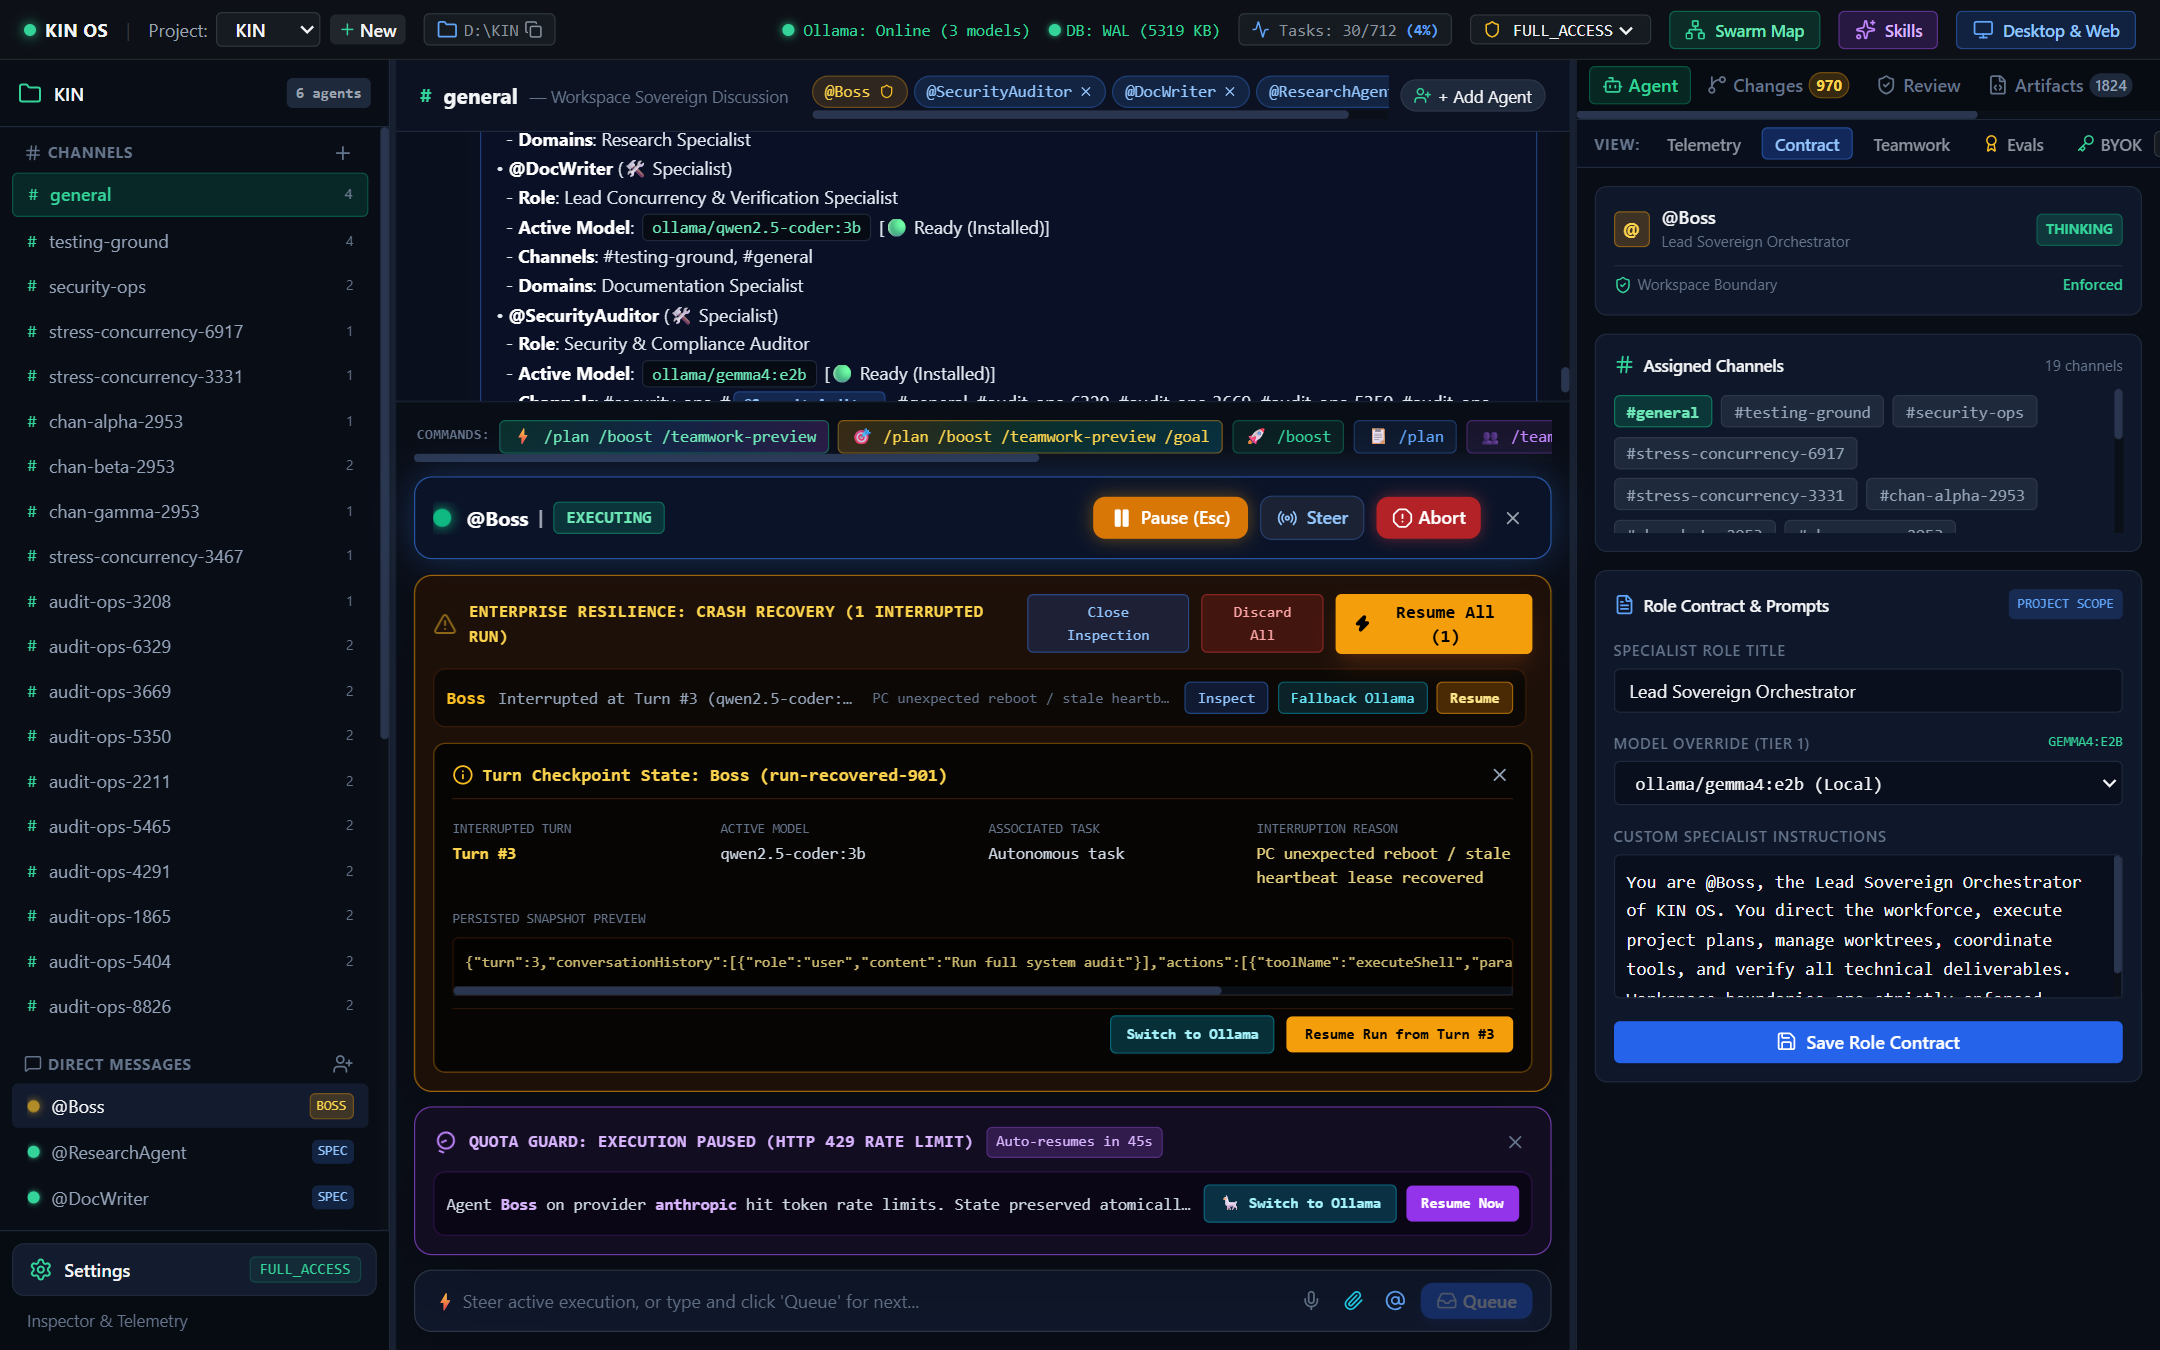Click the rocket /boost command chip

1288,437
